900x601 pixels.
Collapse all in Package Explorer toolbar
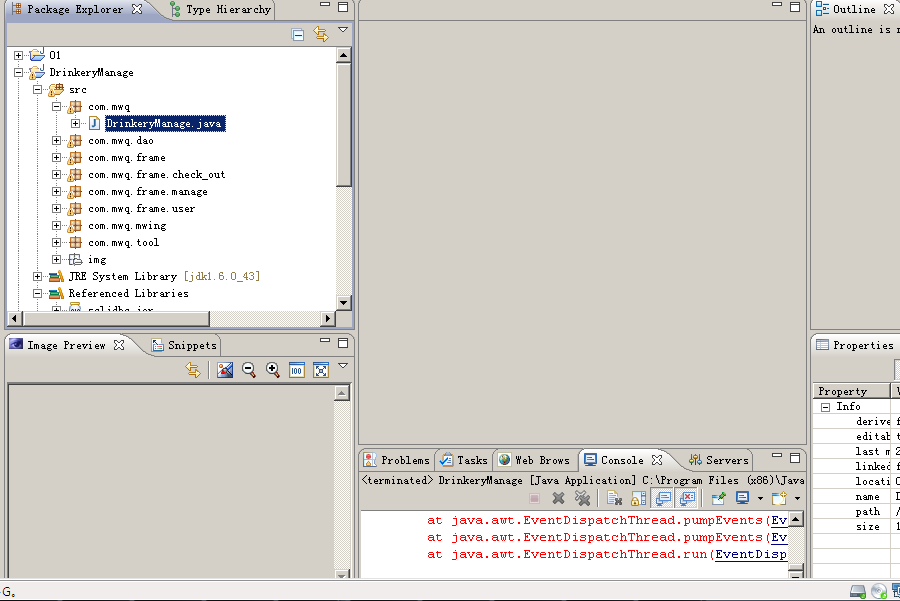pyautogui.click(x=297, y=34)
